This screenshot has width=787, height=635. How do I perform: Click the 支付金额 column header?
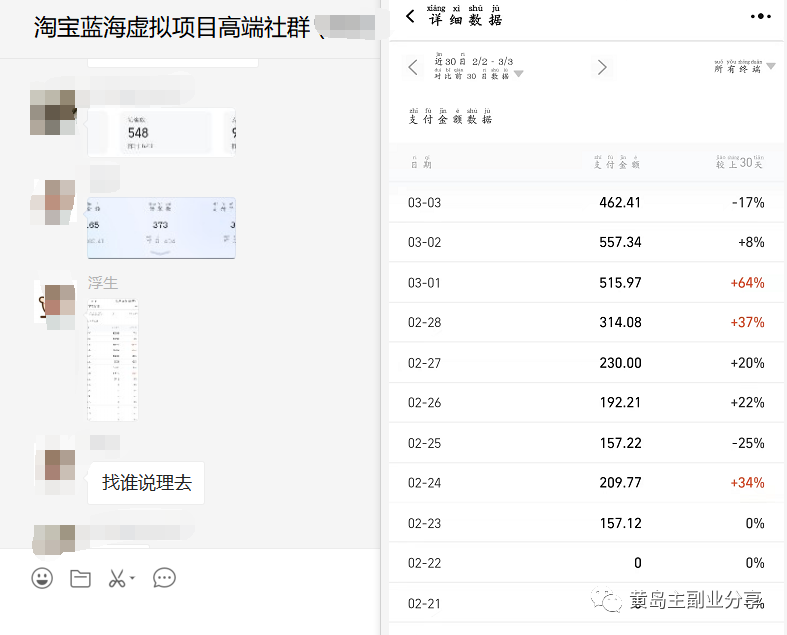(x=616, y=162)
